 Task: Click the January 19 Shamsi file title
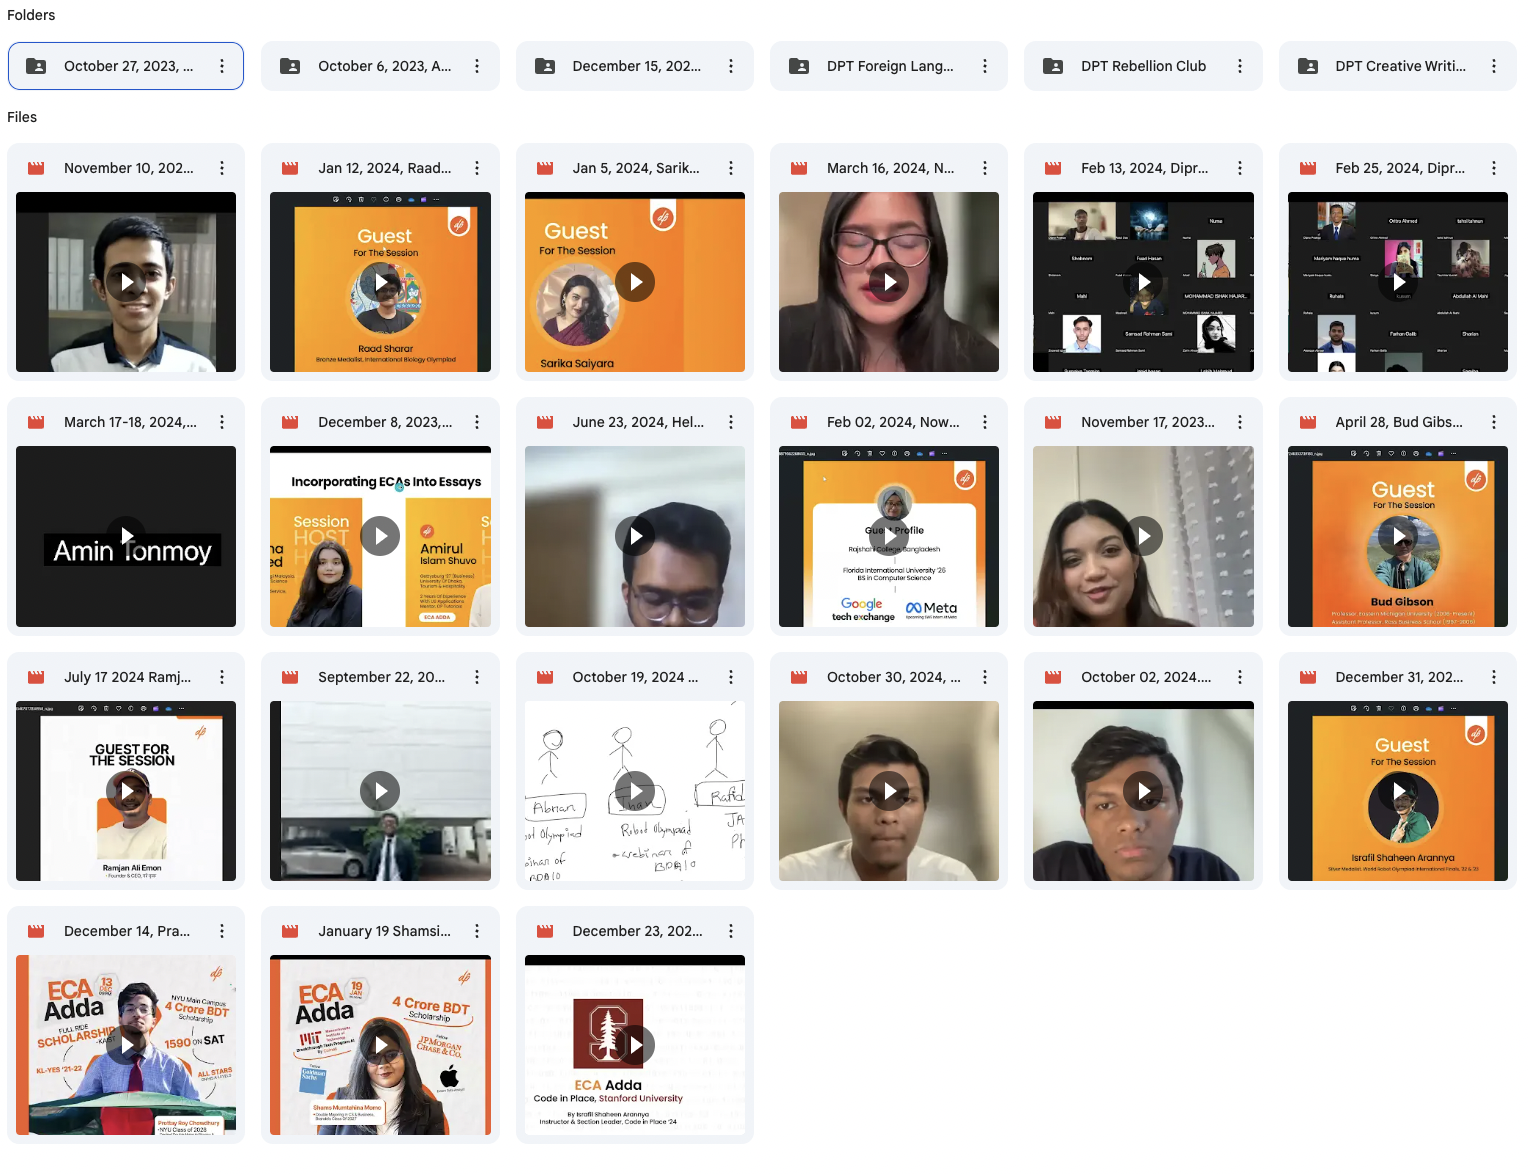[384, 931]
